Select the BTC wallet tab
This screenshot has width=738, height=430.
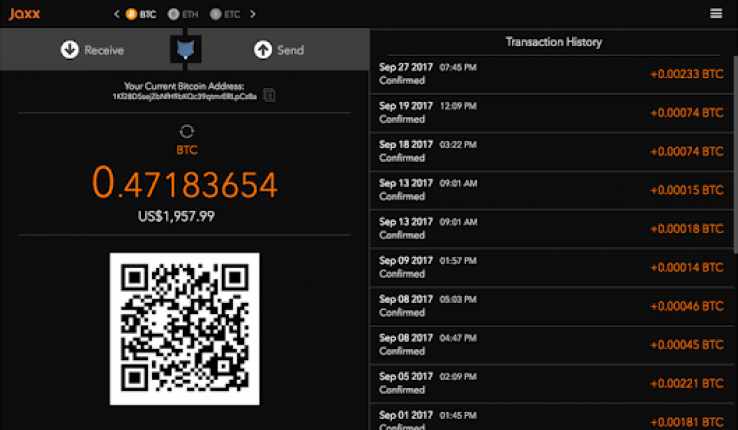coord(141,14)
